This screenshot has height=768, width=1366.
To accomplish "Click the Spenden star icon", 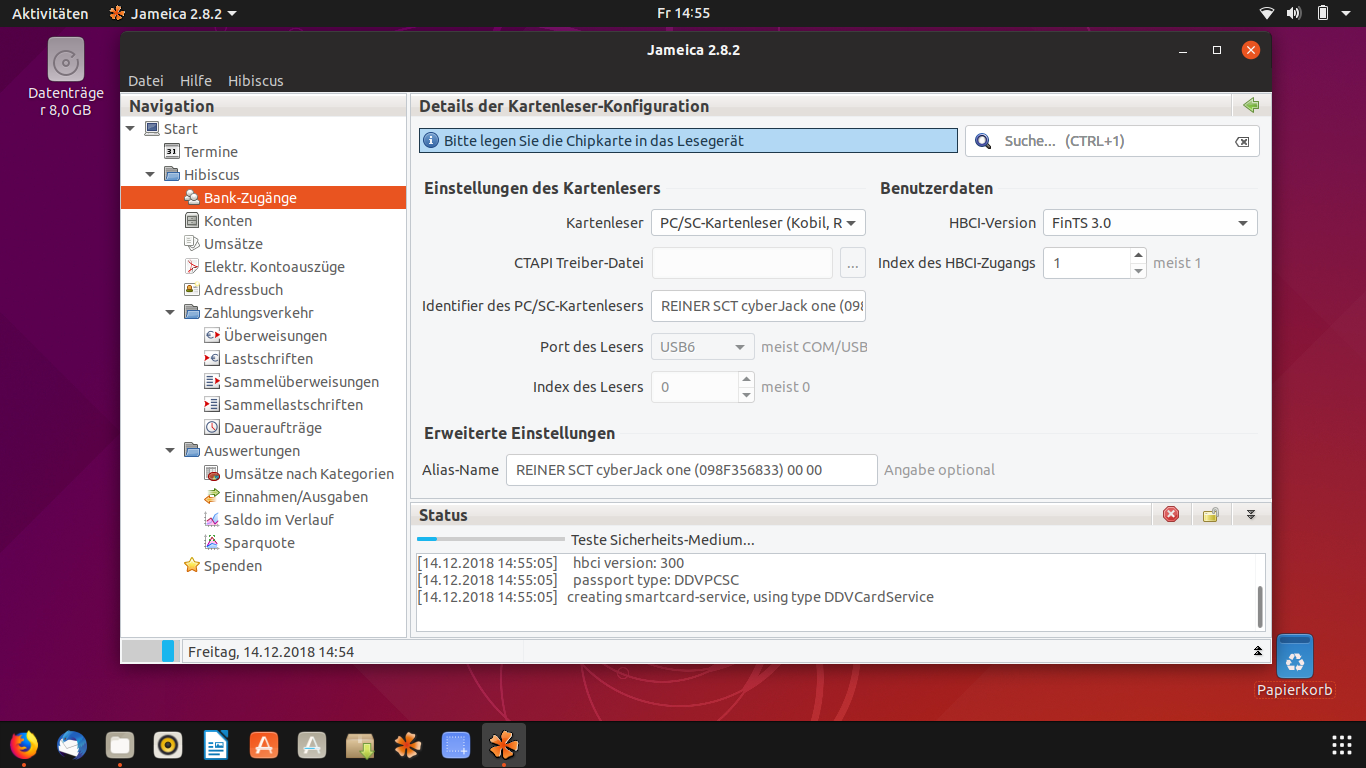I will 192,565.
